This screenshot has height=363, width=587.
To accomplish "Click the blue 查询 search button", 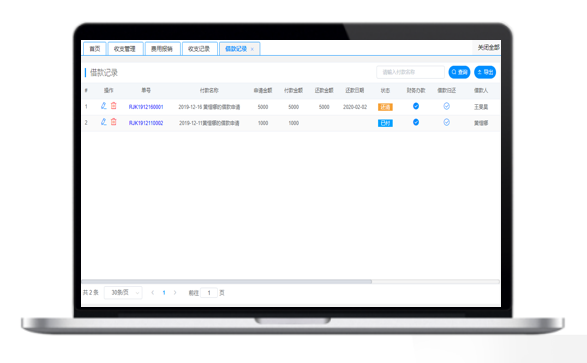I will point(459,72).
